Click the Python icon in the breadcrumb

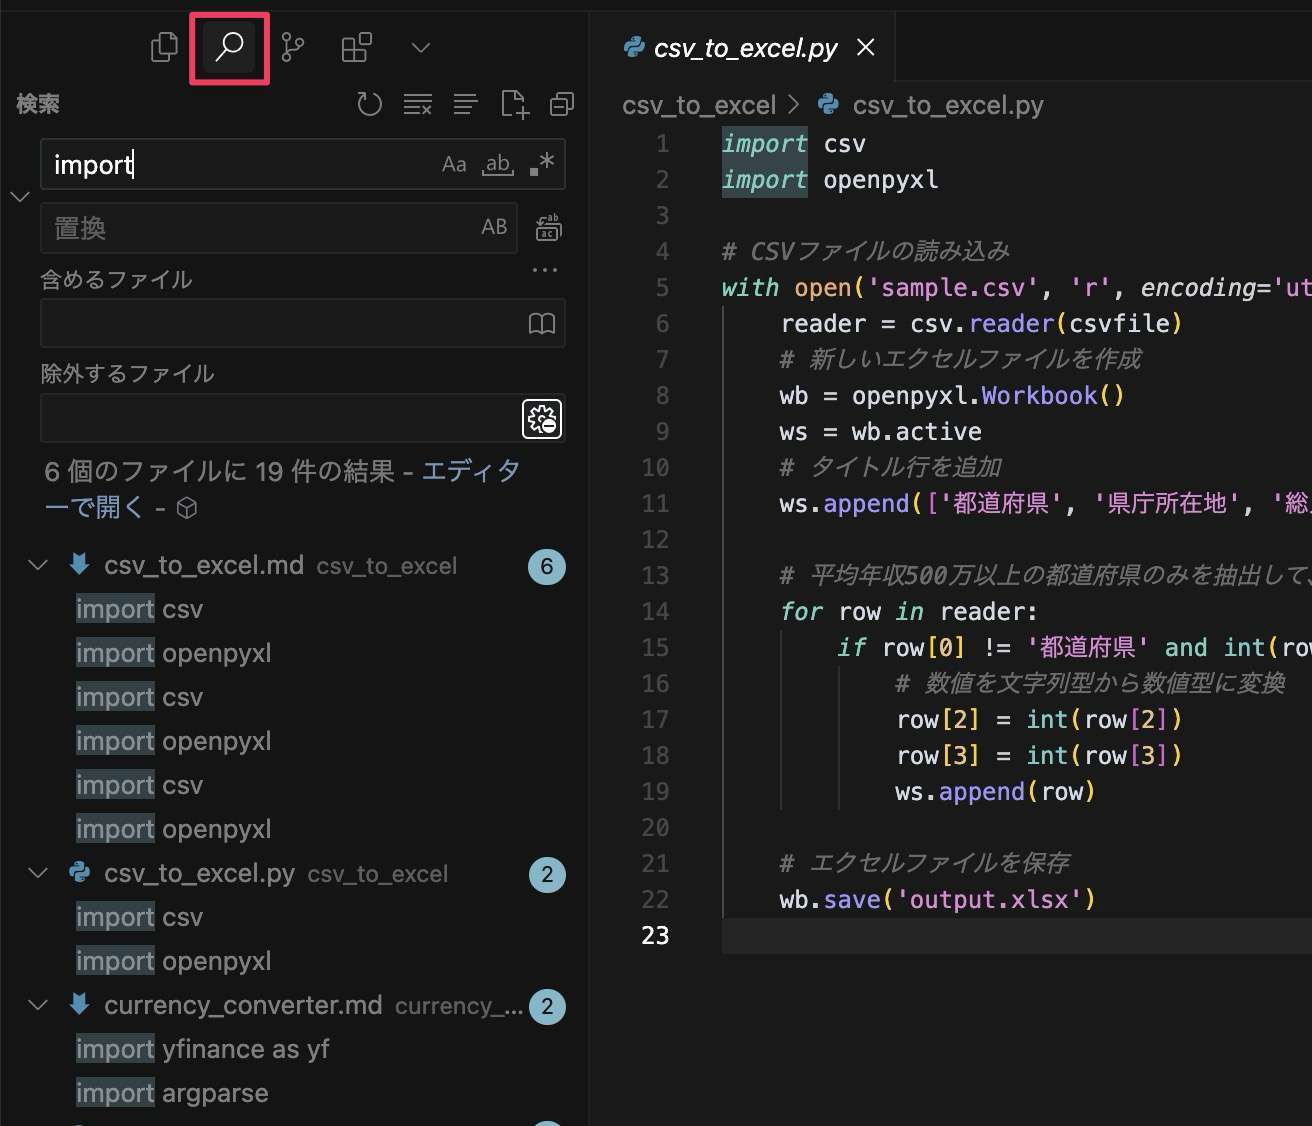(x=828, y=103)
